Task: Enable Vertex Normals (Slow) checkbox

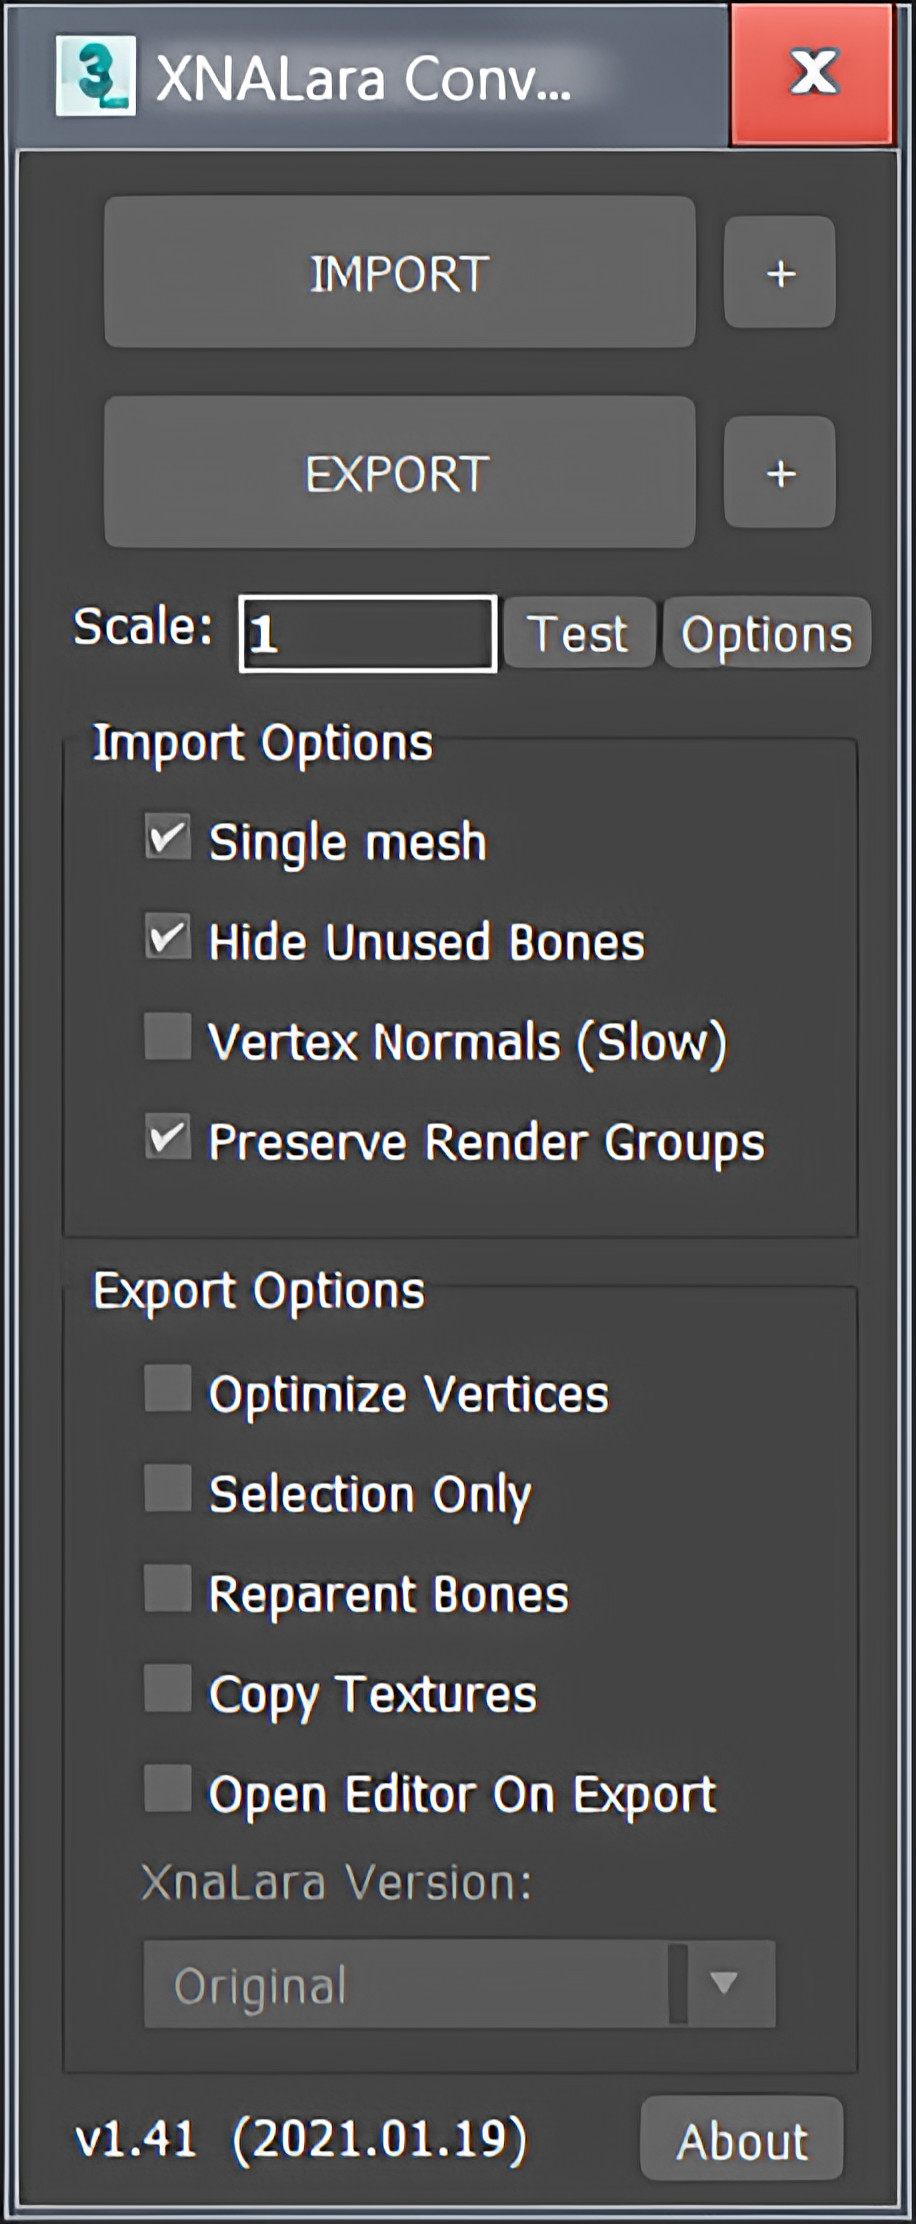Action: [168, 1037]
